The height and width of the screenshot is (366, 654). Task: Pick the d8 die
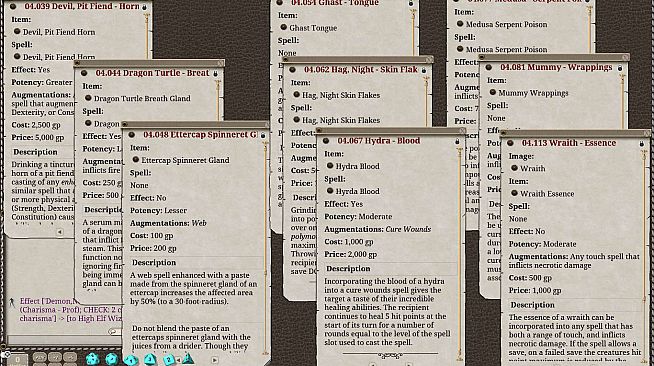pos(150,359)
